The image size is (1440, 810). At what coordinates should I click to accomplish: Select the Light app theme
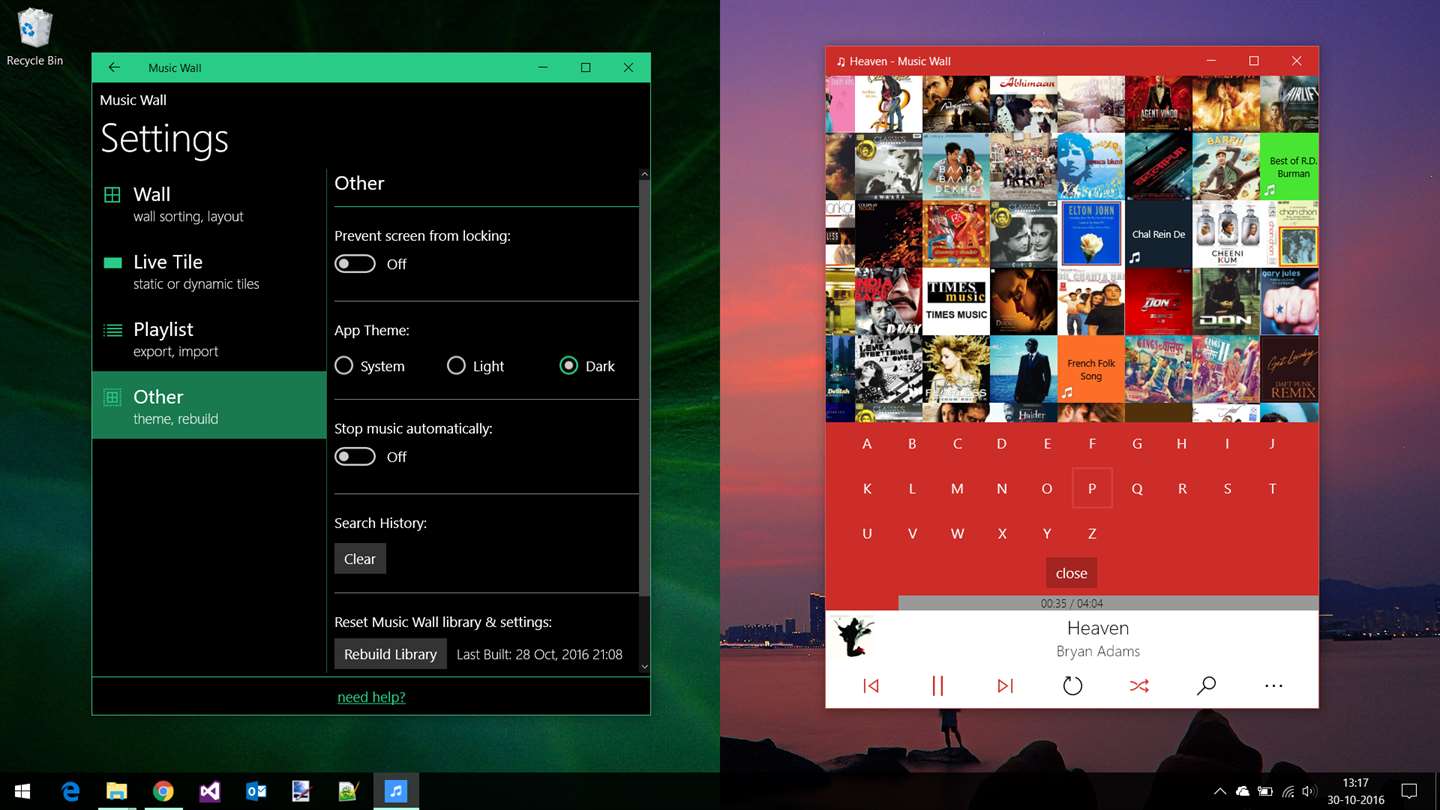(x=476, y=366)
